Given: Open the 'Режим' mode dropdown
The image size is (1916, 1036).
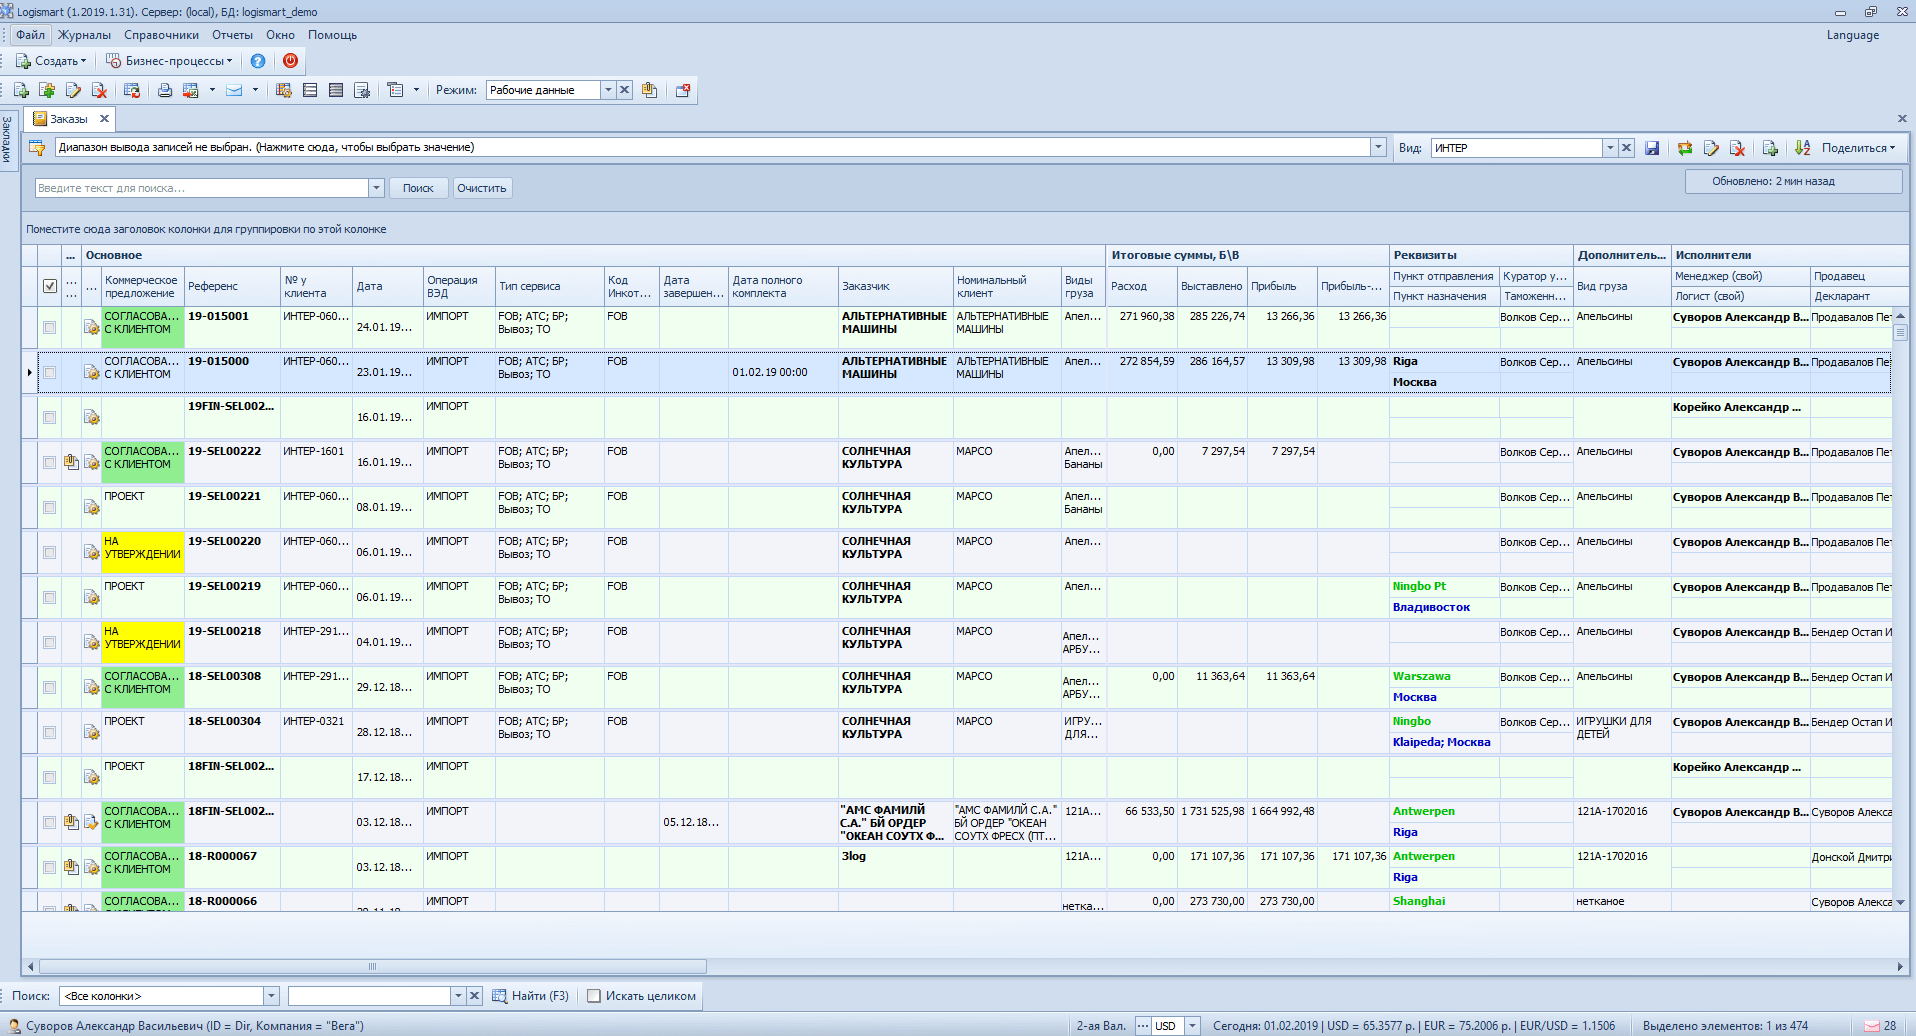Looking at the screenshot, I should tap(607, 90).
